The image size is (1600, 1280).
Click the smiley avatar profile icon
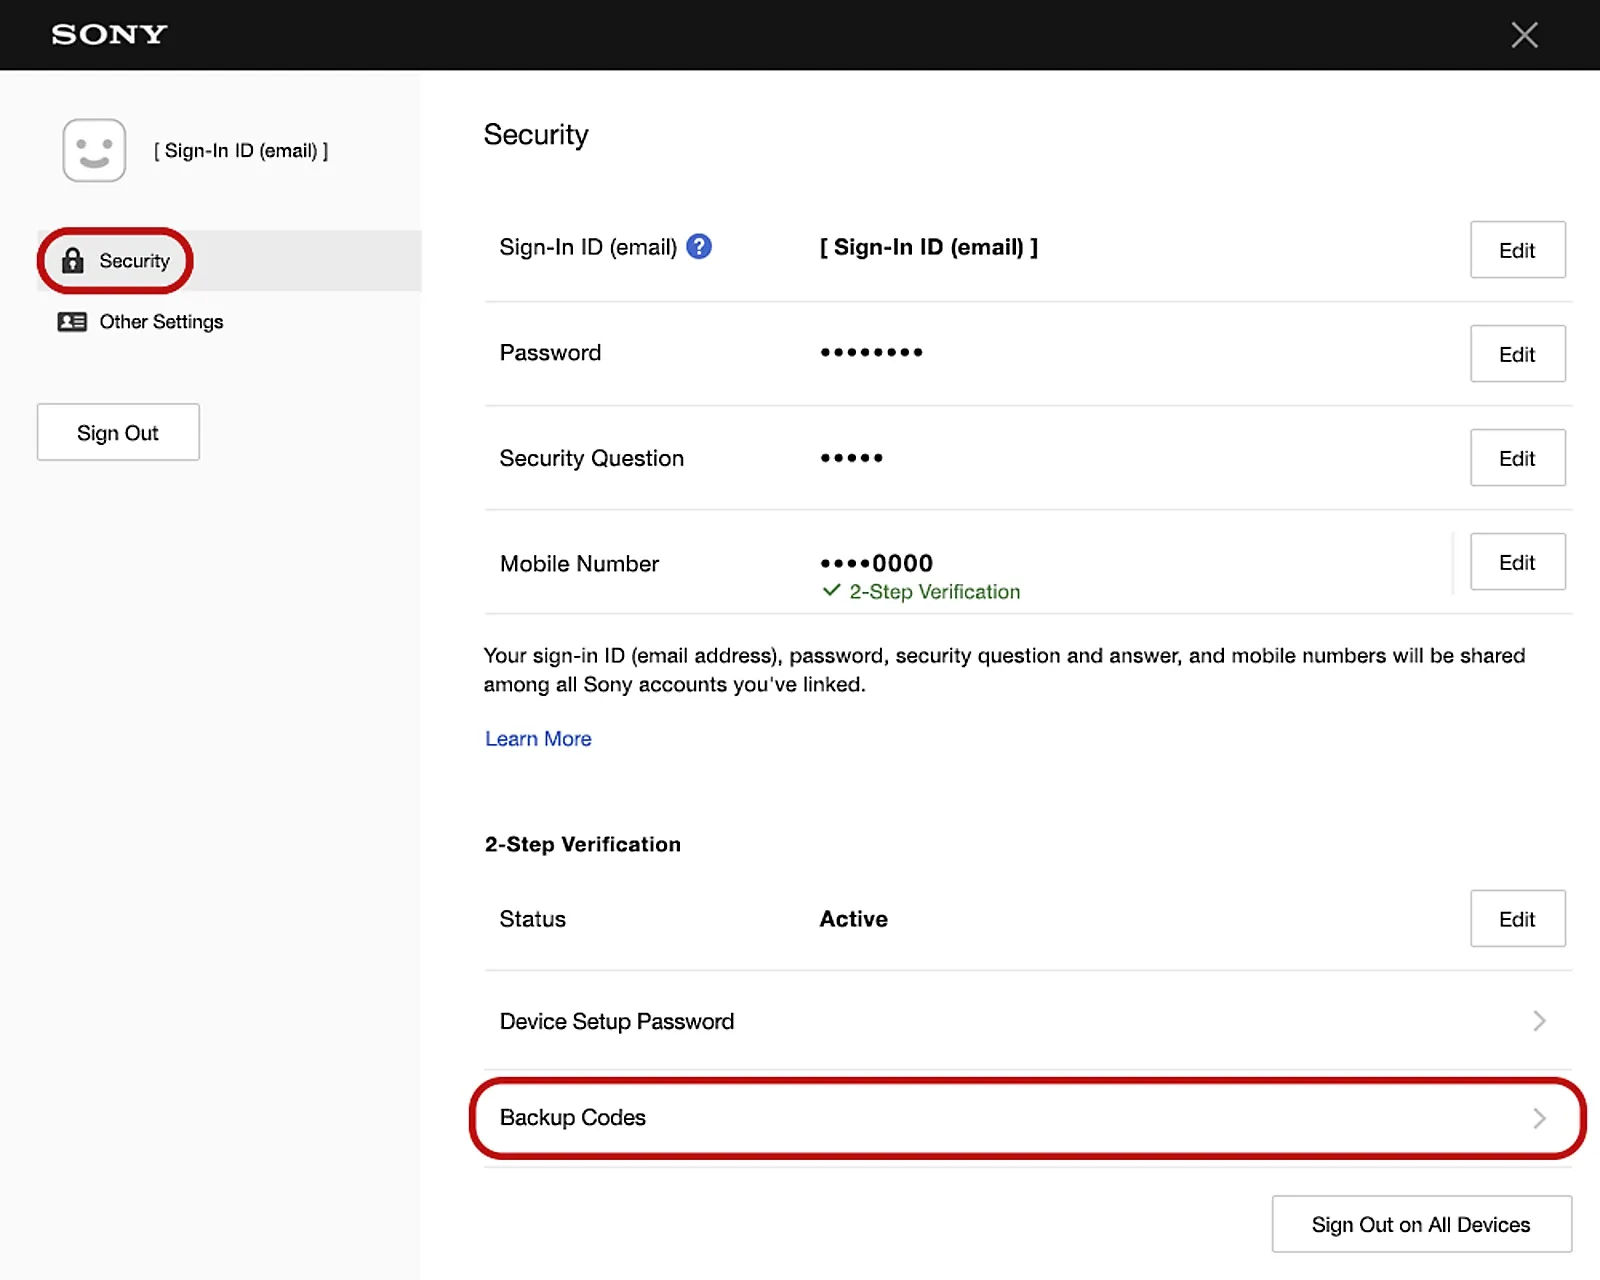point(94,151)
